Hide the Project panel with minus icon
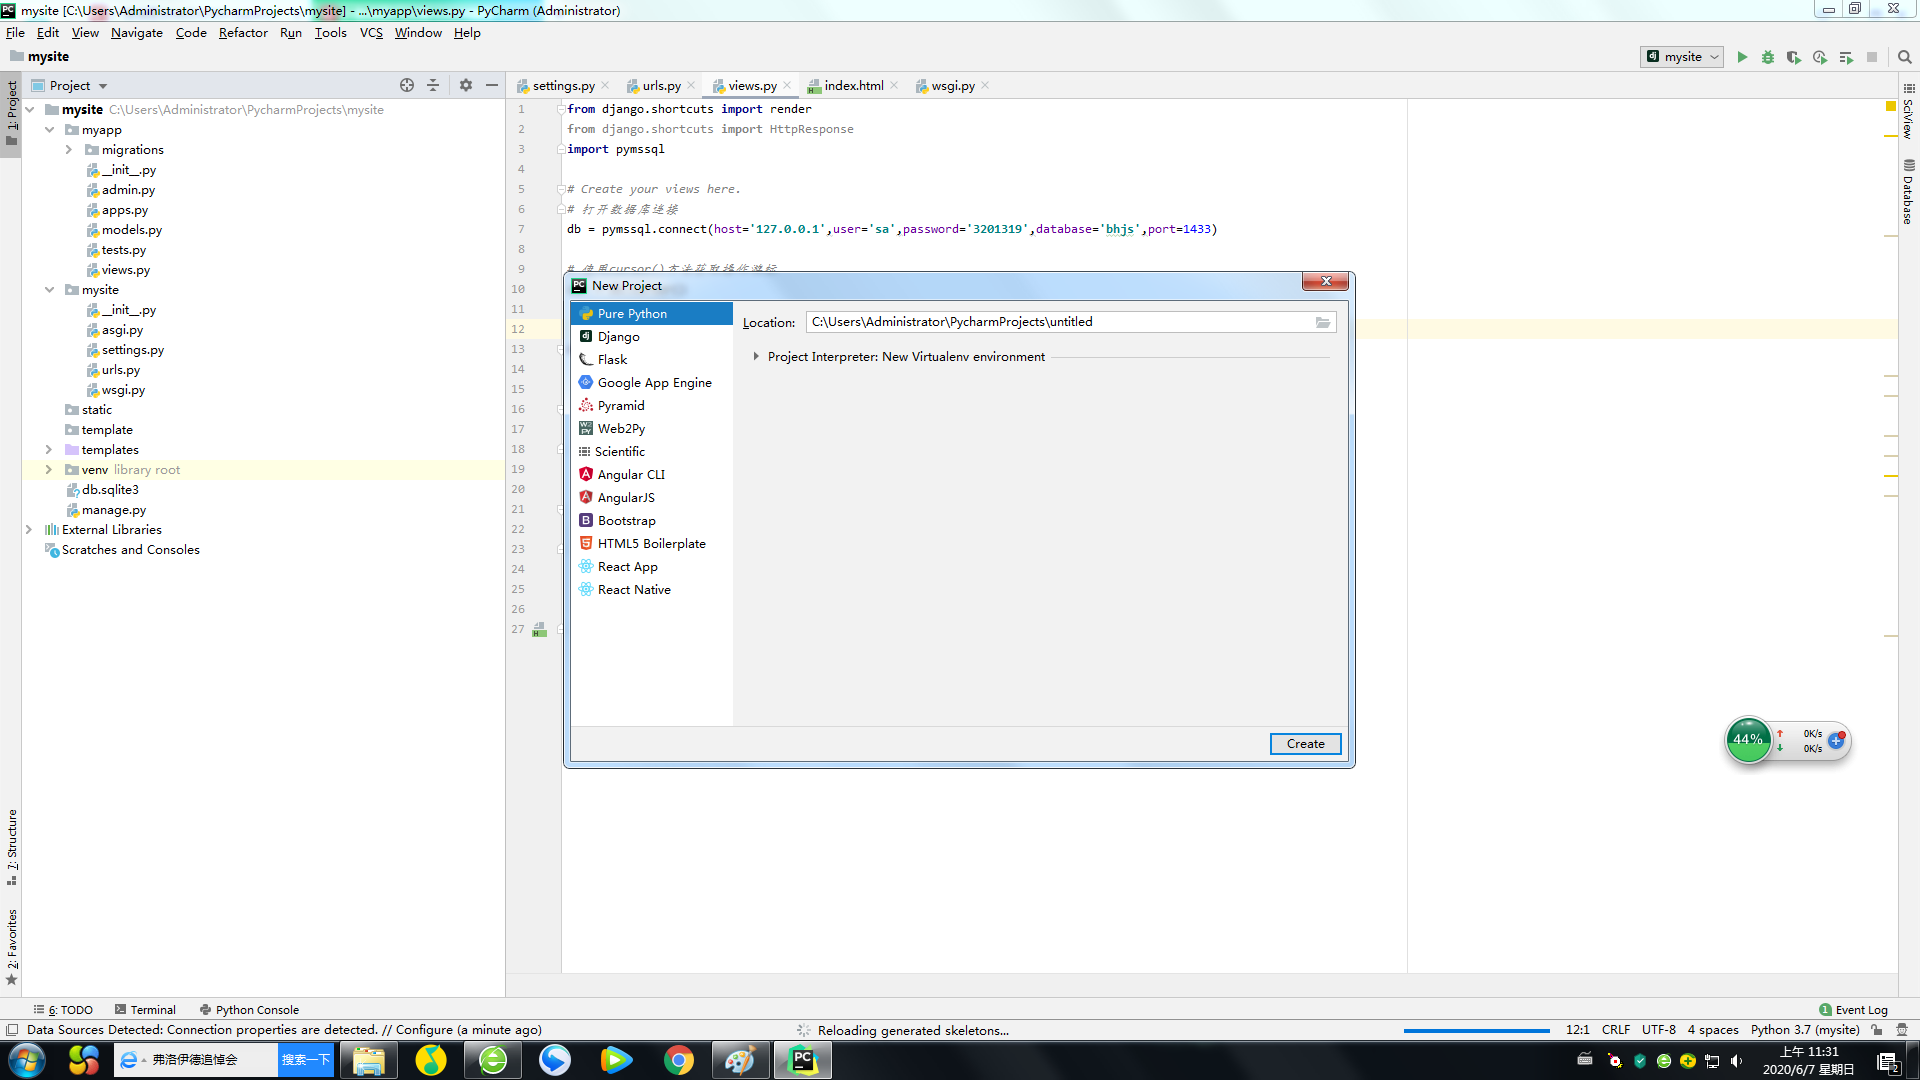 [x=492, y=85]
